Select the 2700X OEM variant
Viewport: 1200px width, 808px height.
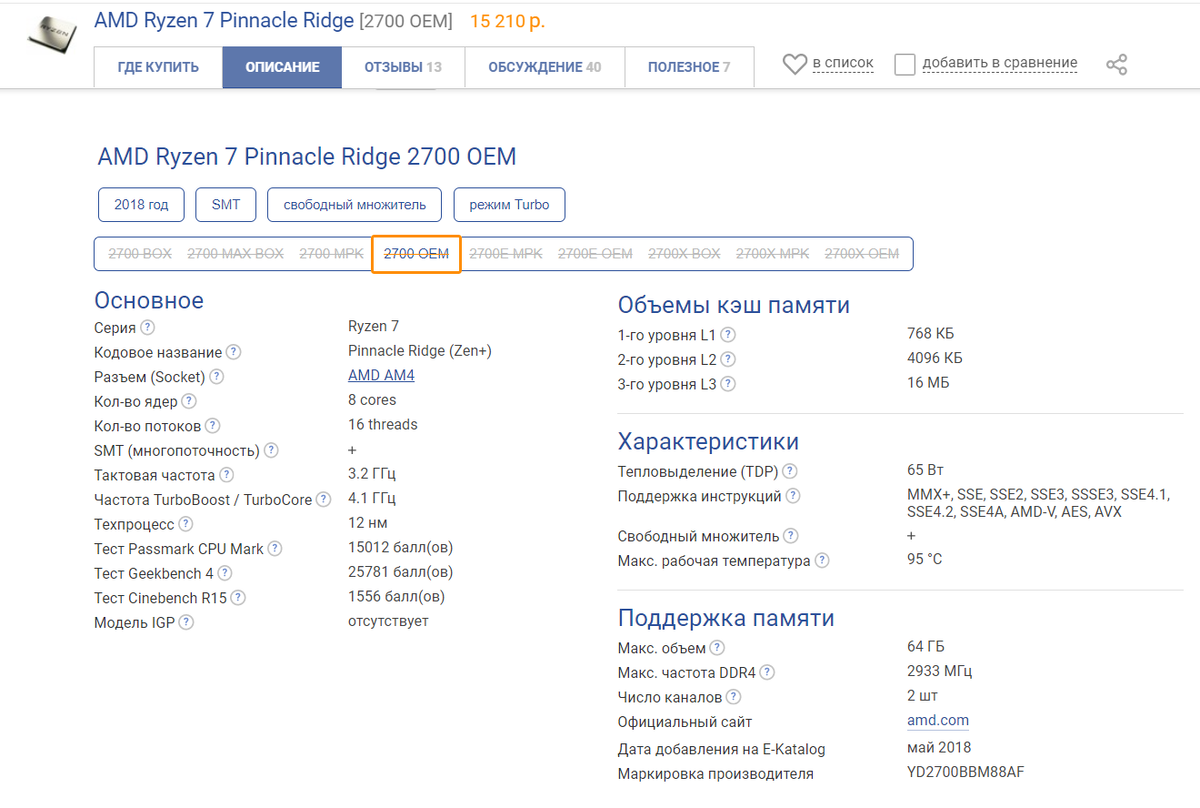point(862,254)
